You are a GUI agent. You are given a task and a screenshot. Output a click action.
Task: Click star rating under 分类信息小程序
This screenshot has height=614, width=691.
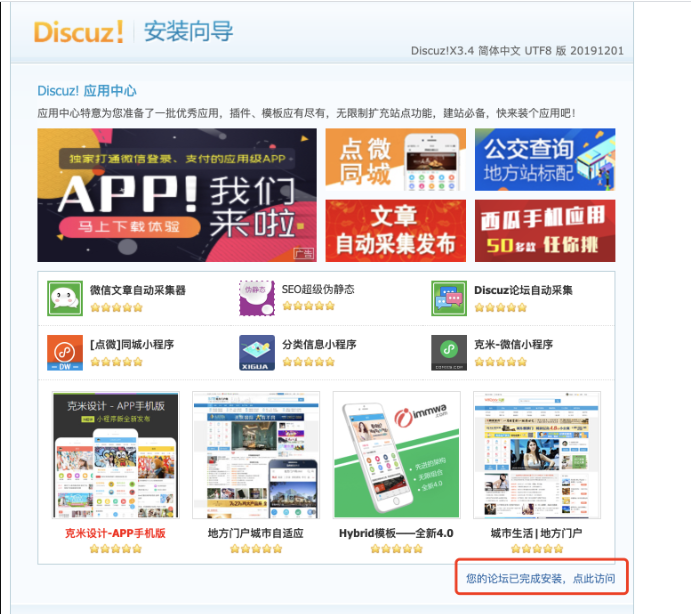(308, 362)
